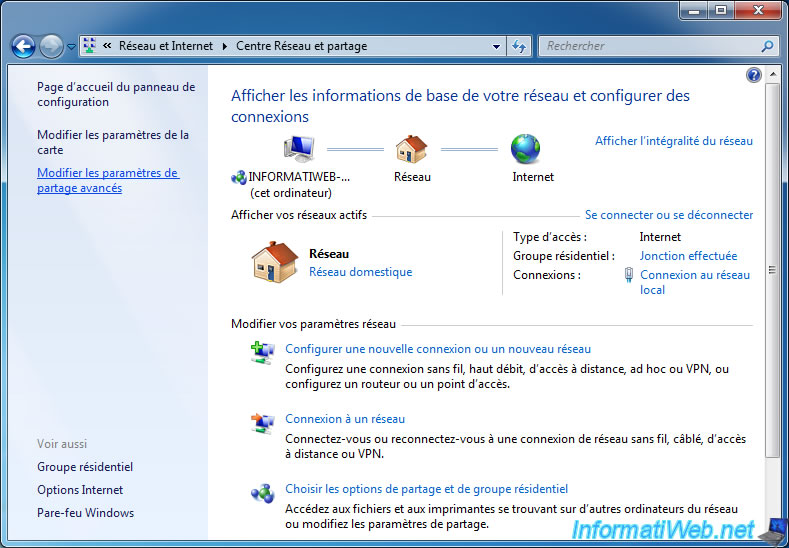Expand the address bar history dropdown arrow

tap(497, 47)
